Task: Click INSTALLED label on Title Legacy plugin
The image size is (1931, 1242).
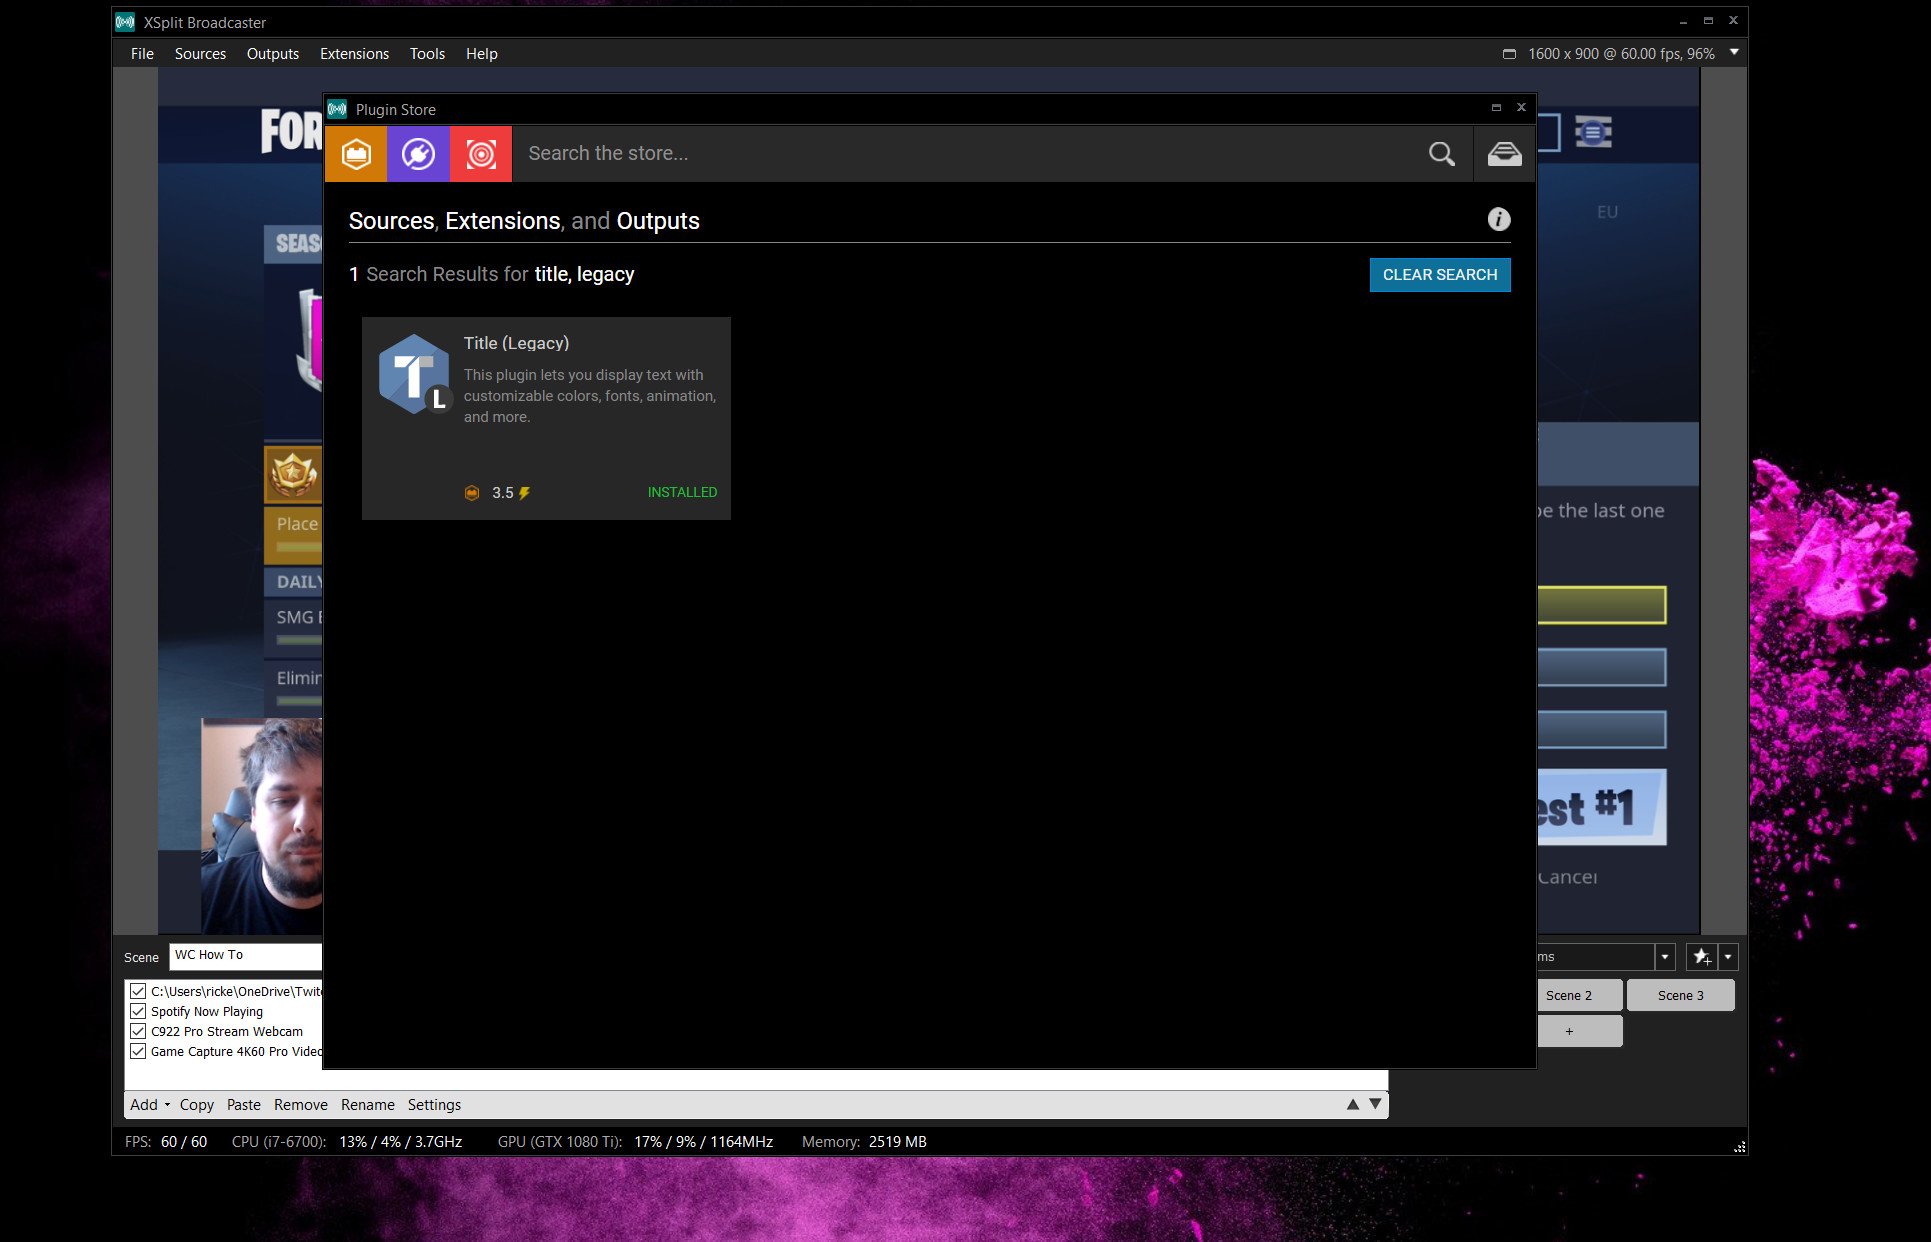Action: point(681,491)
